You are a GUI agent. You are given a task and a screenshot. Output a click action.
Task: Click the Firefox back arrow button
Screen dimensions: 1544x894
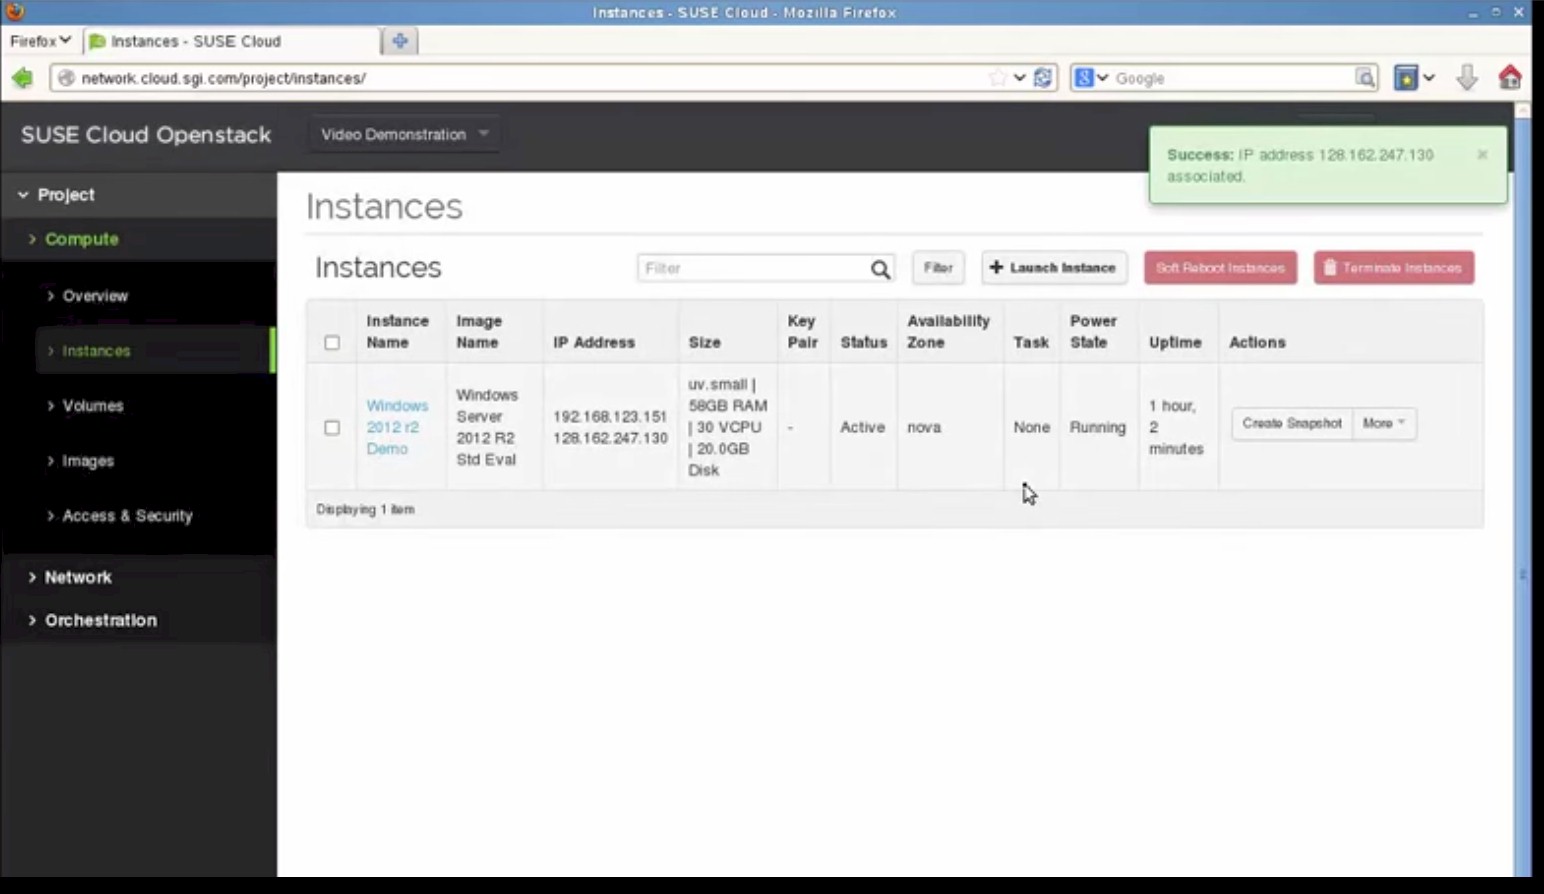click(22, 77)
